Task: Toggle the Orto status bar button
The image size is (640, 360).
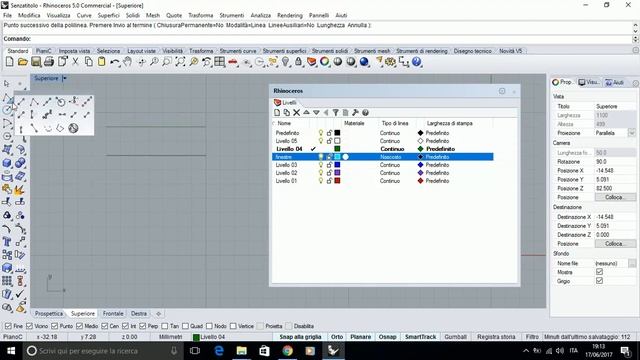Action: [x=337, y=337]
